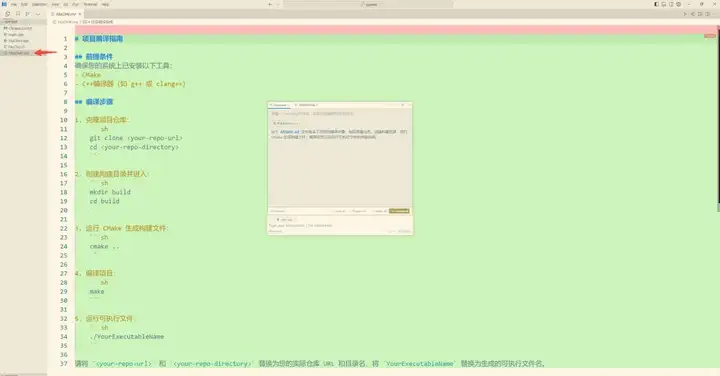This screenshot has width=720, height=376.
Task: Close the README.md editor tab
Action: (x=79, y=14)
